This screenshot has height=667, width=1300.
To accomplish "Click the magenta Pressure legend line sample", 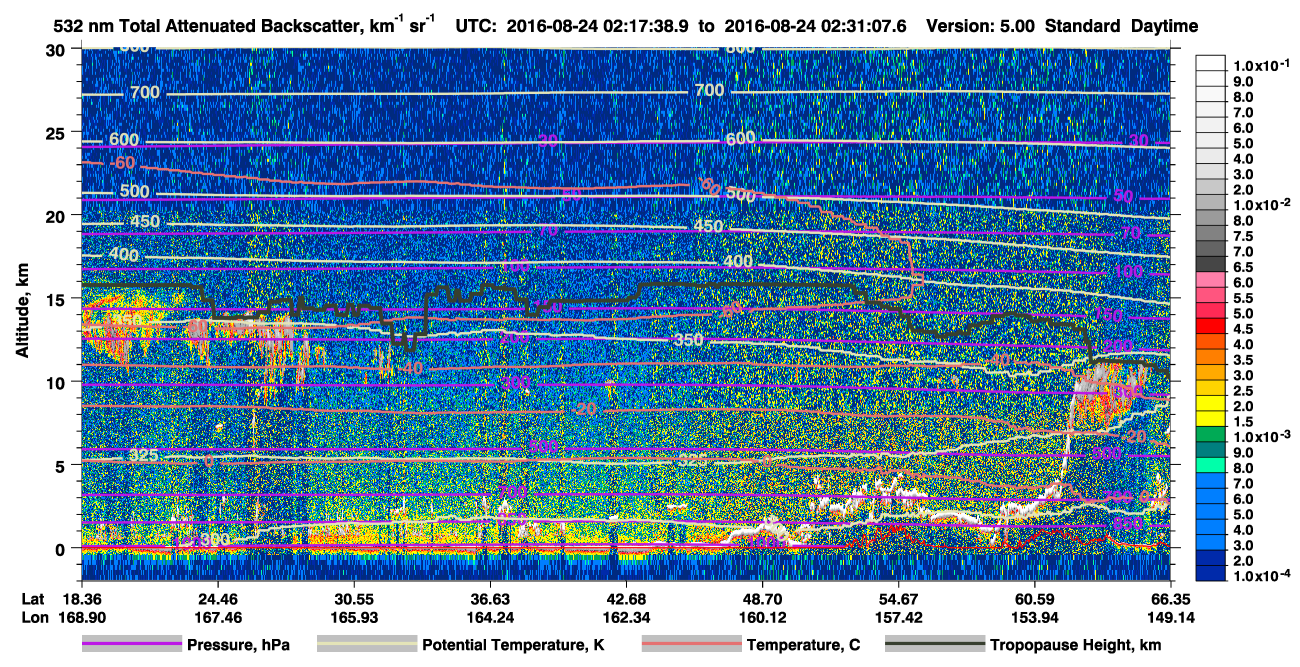I will tap(132, 645).
